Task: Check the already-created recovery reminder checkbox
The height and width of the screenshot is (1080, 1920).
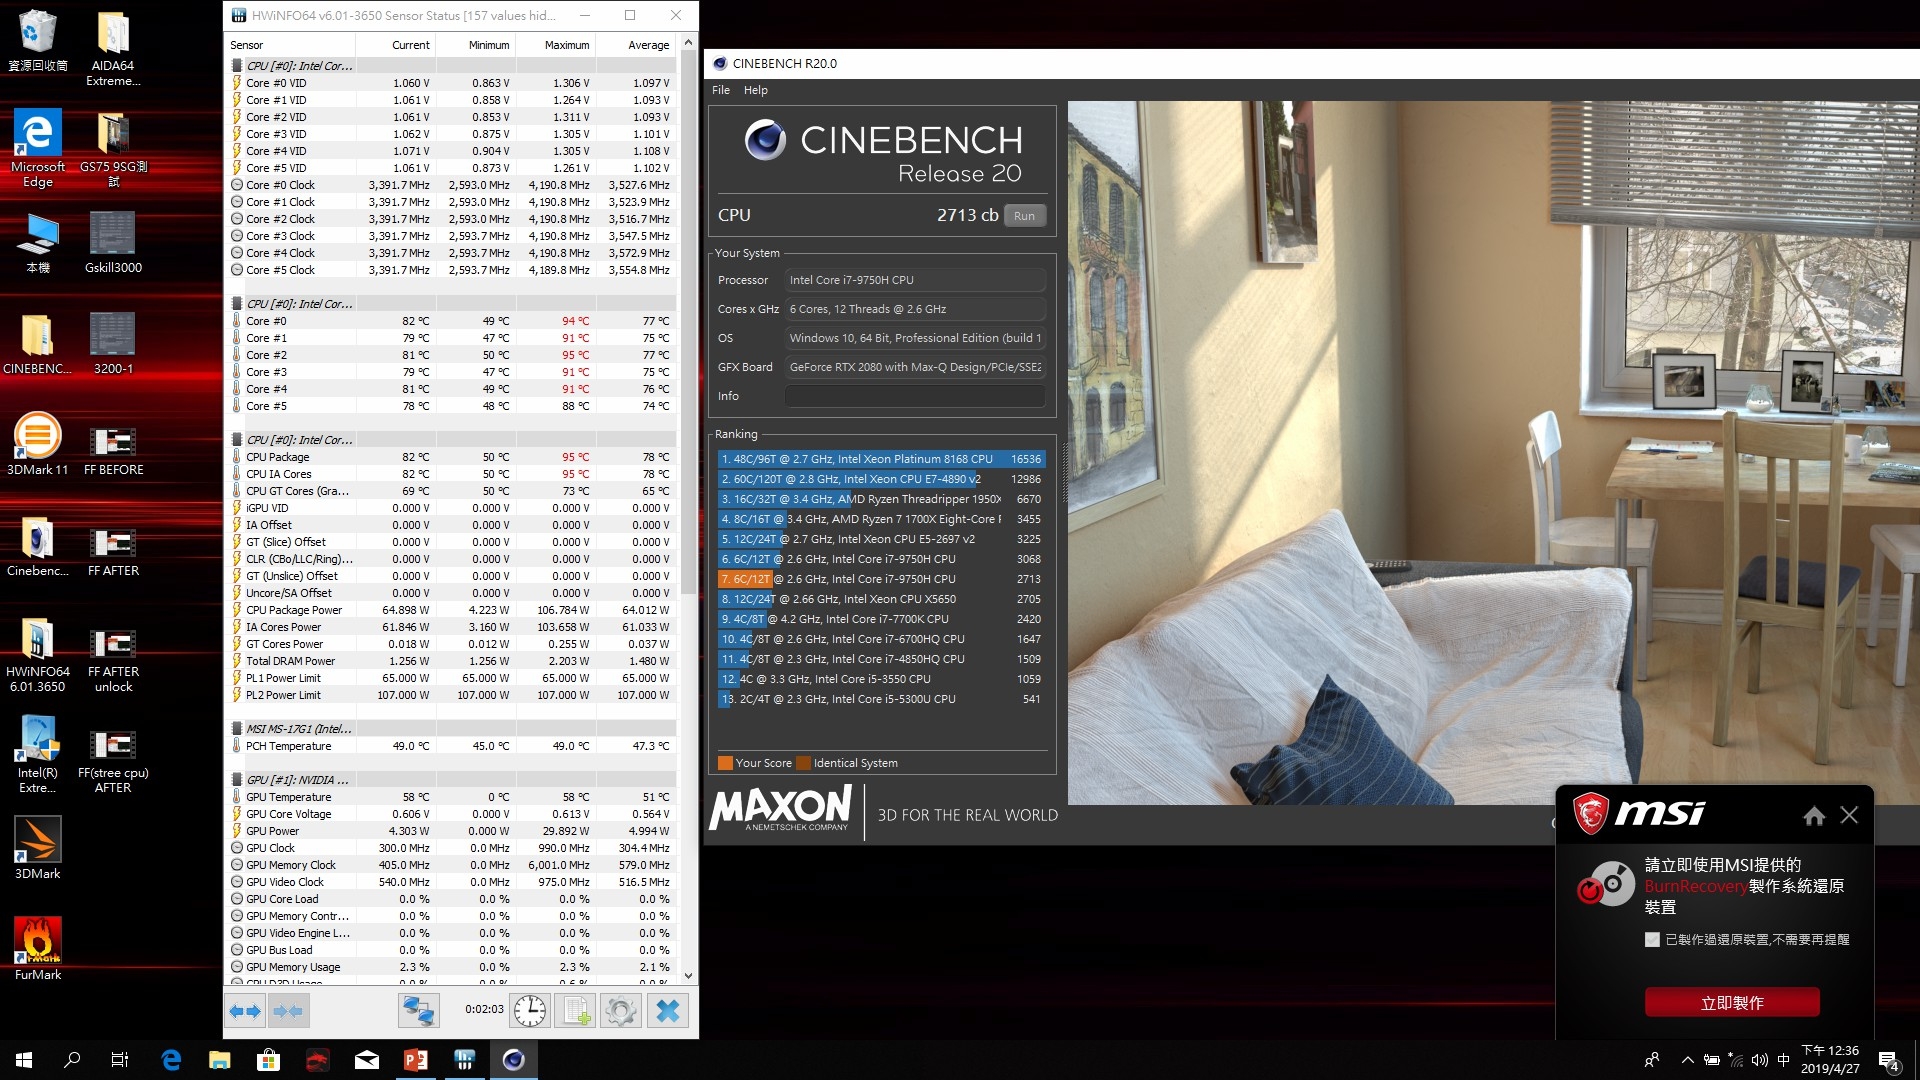Action: pos(1652,940)
